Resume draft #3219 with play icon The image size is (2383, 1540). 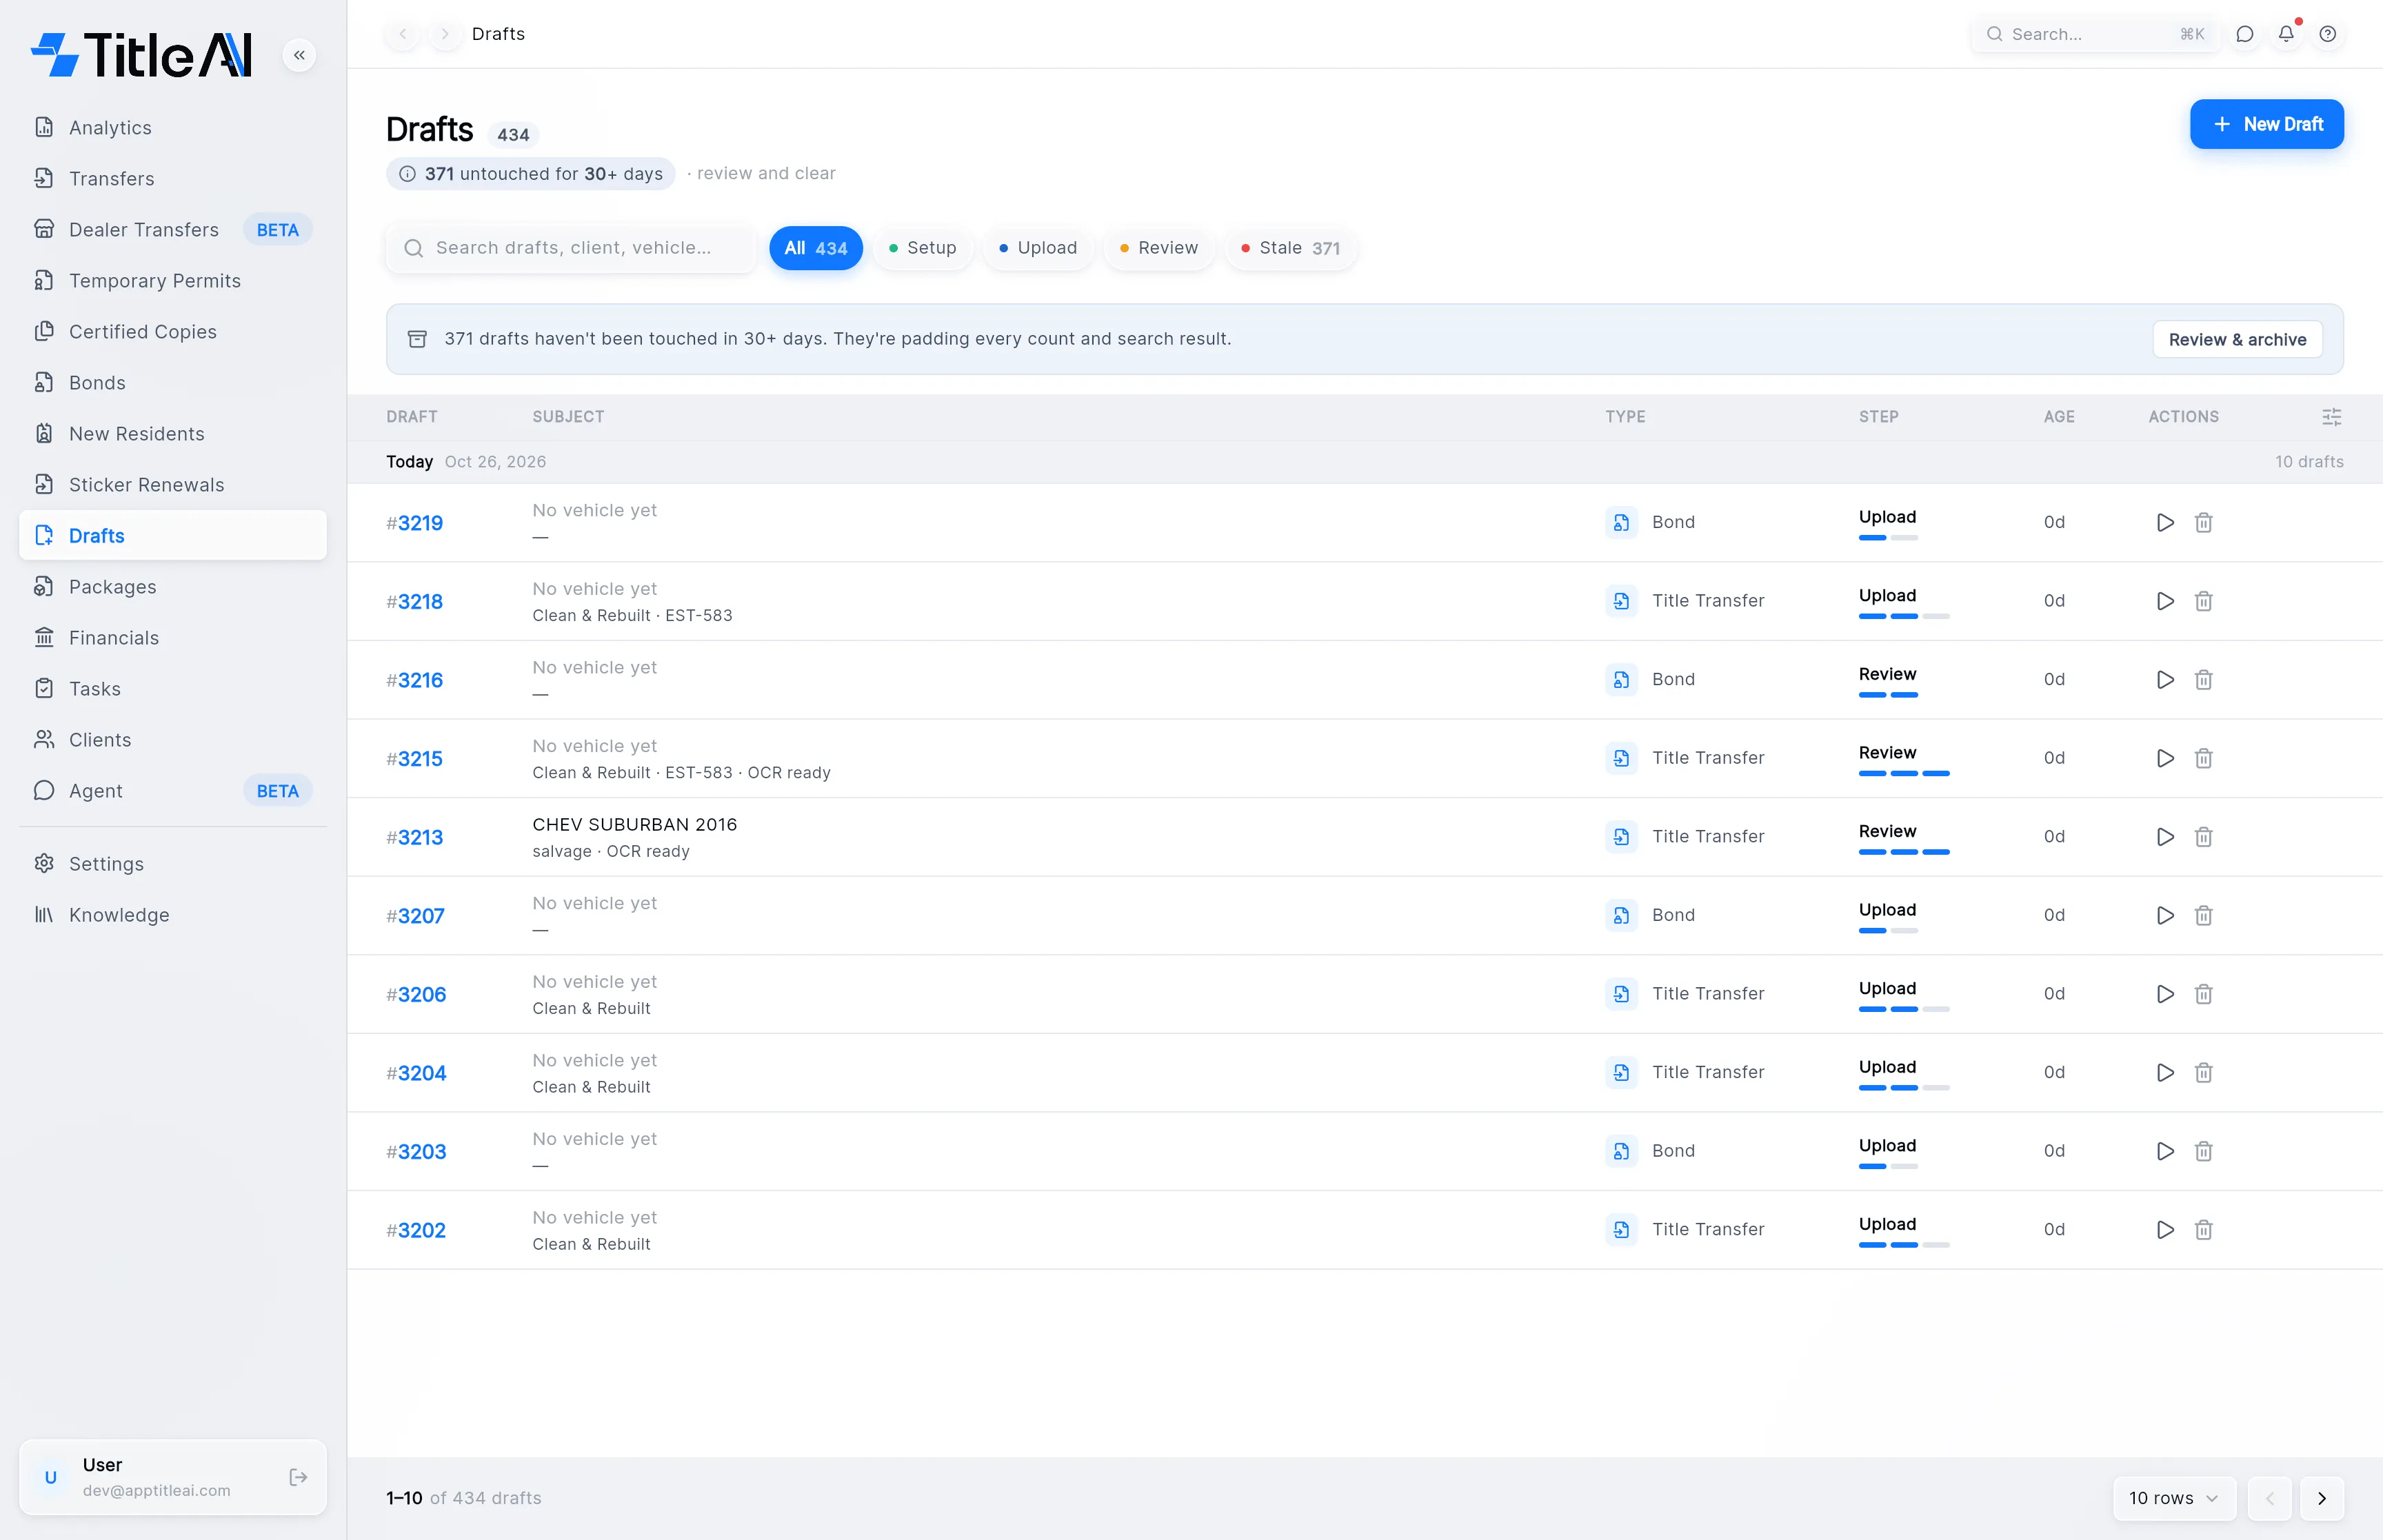pyautogui.click(x=2165, y=522)
